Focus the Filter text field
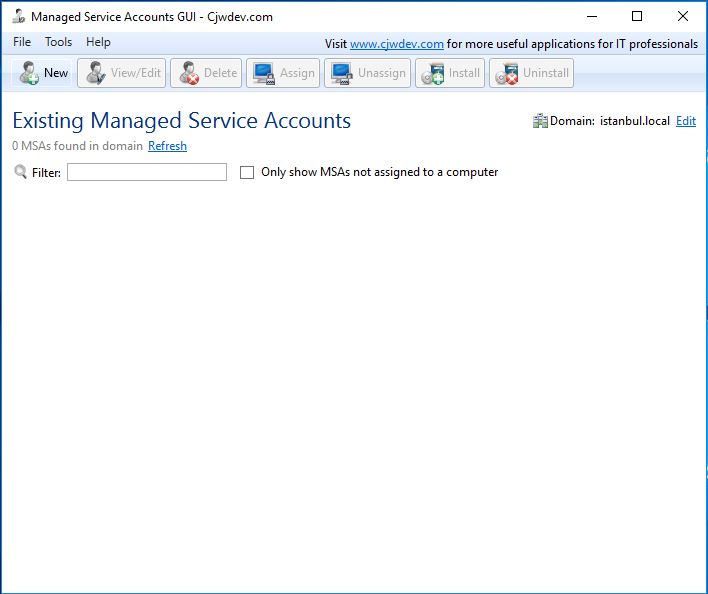 click(x=147, y=172)
